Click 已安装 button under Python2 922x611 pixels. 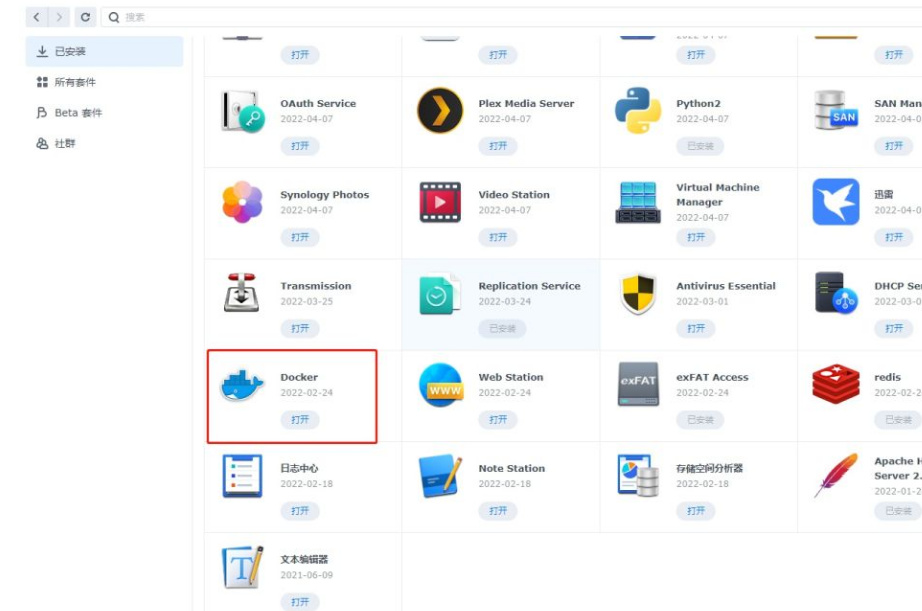(x=700, y=146)
